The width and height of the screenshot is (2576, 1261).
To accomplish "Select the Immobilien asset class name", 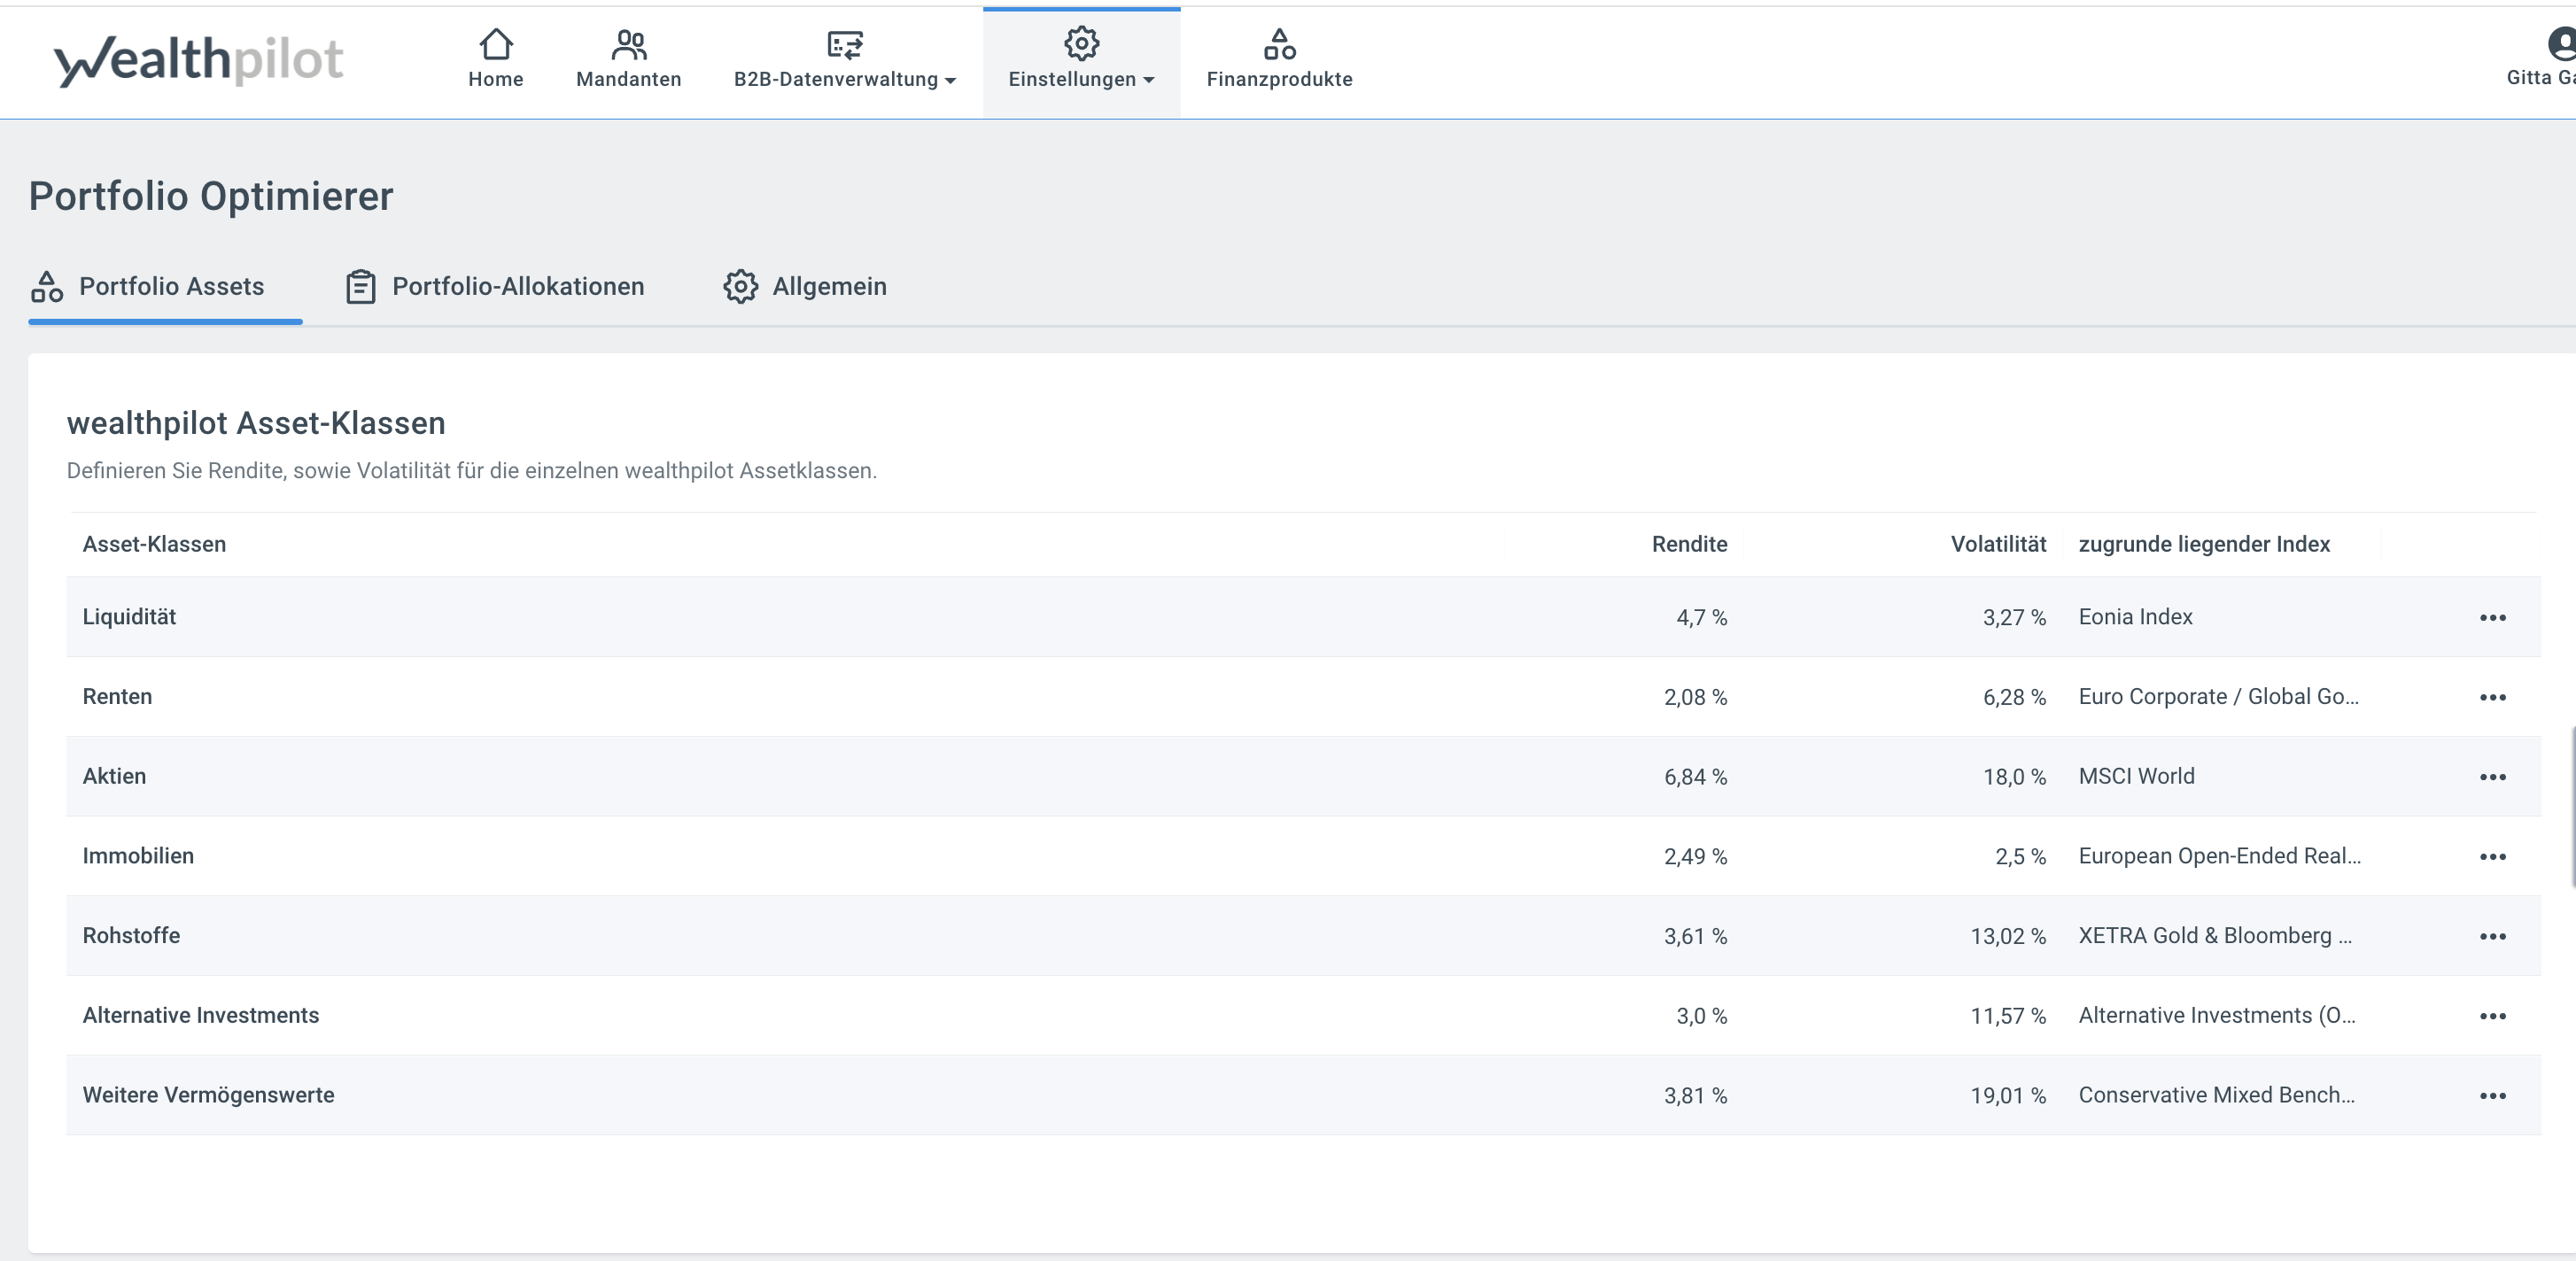I will coord(138,856).
